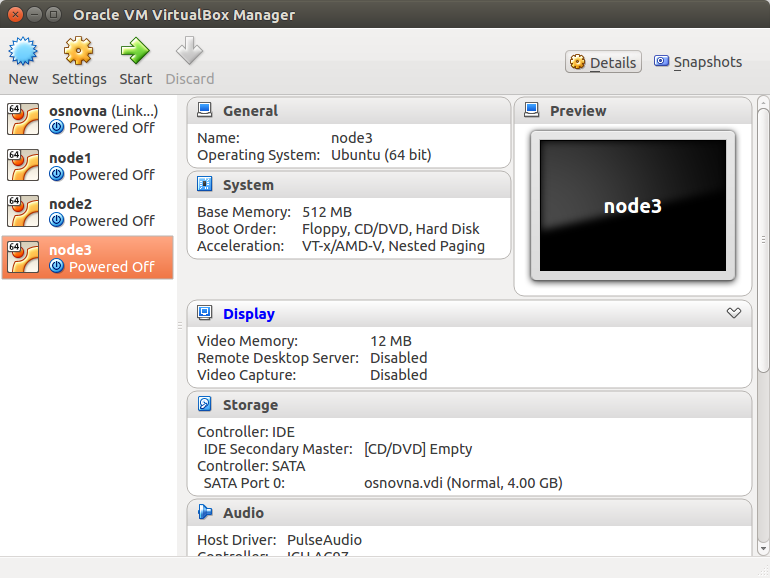Click the Storage section disk icon
Viewport: 770px width, 578px height.
[x=205, y=404]
